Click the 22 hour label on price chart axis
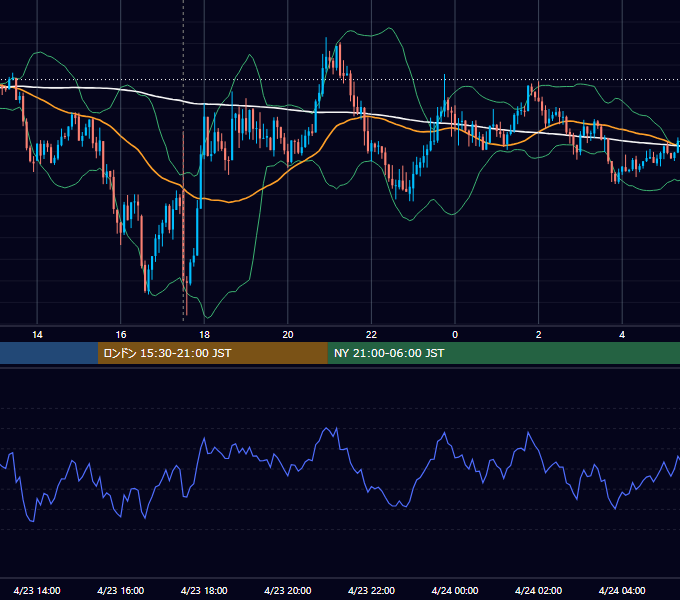This screenshot has height=600, width=680. [371, 335]
